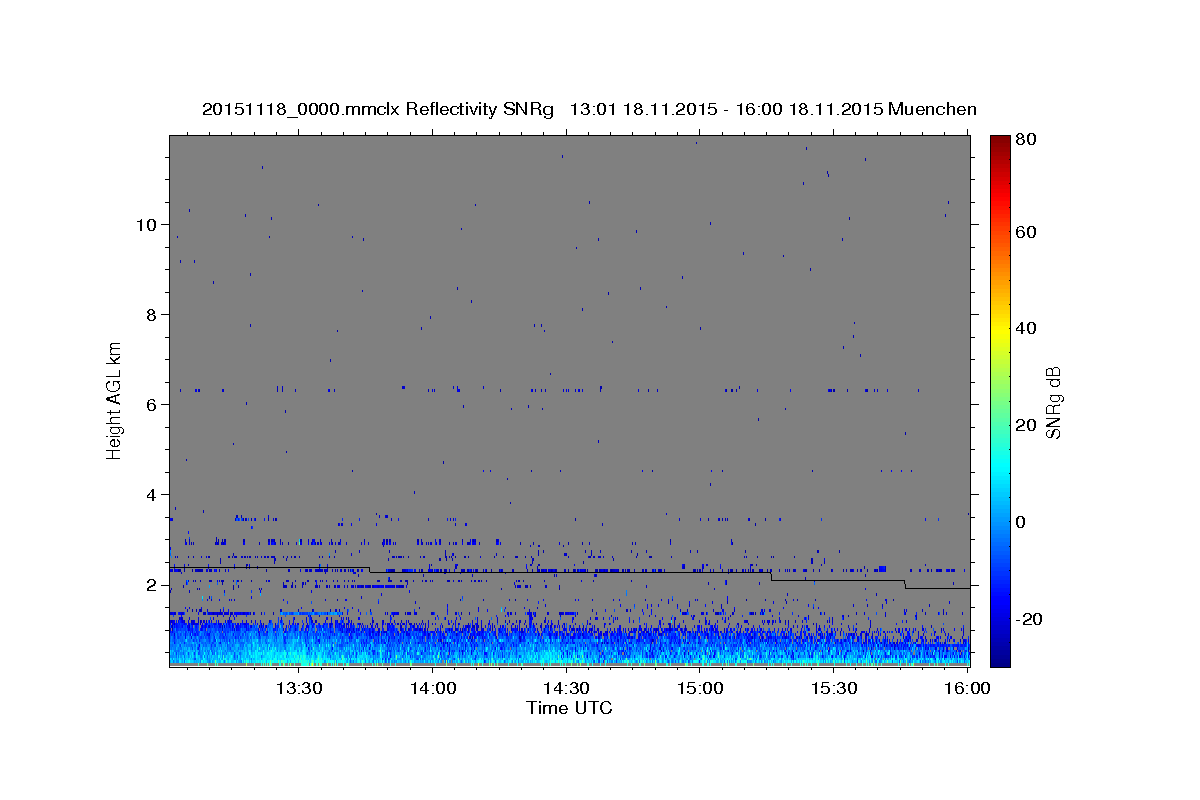Click the 'Time UTC' axis label

tap(569, 708)
